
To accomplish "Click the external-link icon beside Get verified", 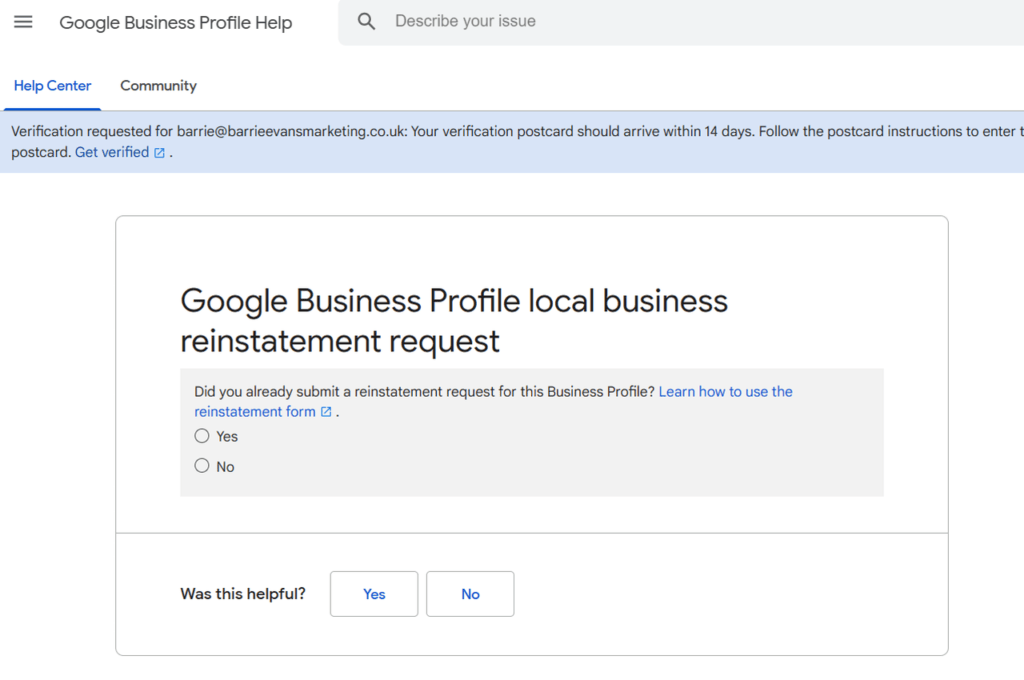I will pos(159,152).
